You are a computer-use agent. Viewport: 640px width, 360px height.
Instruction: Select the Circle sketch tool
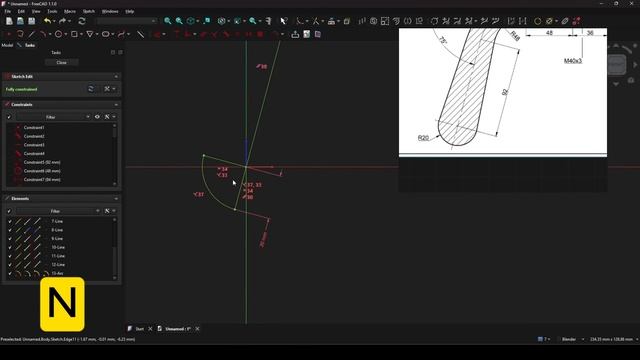pyautogui.click(x=58, y=34)
